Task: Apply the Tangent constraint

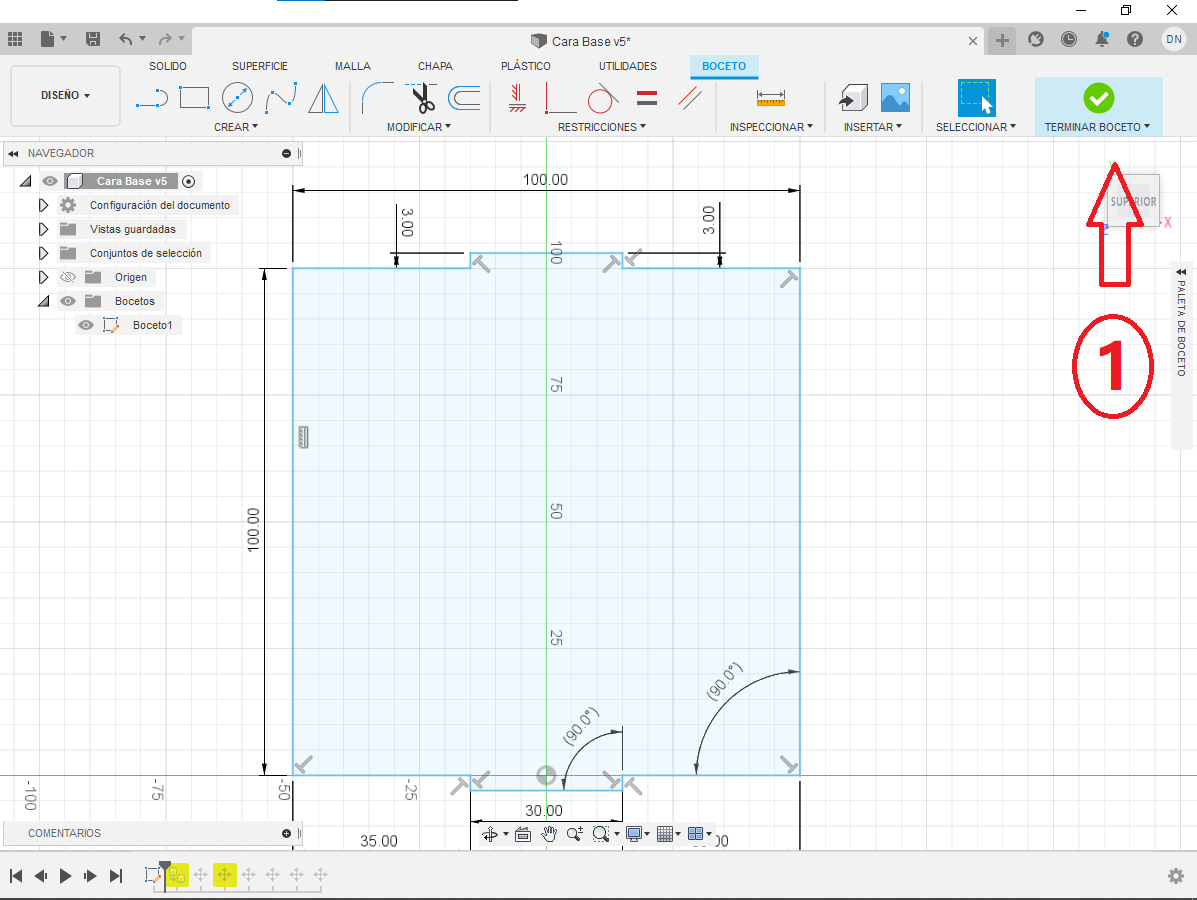Action: point(603,98)
